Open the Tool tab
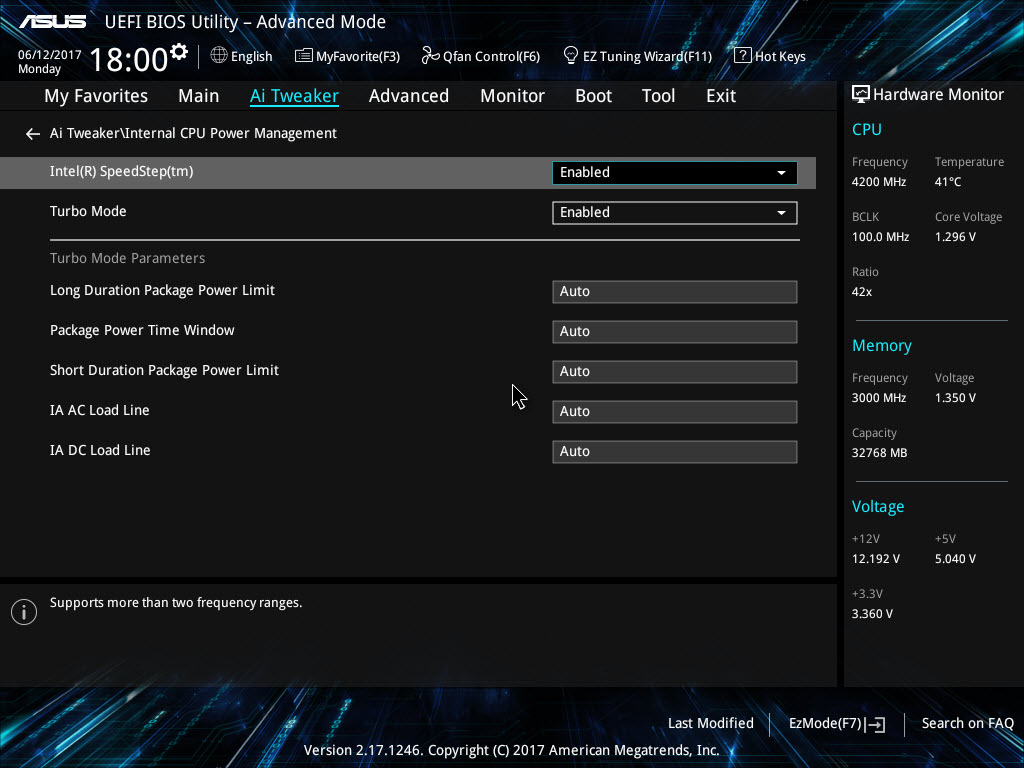This screenshot has height=768, width=1024. coord(658,96)
